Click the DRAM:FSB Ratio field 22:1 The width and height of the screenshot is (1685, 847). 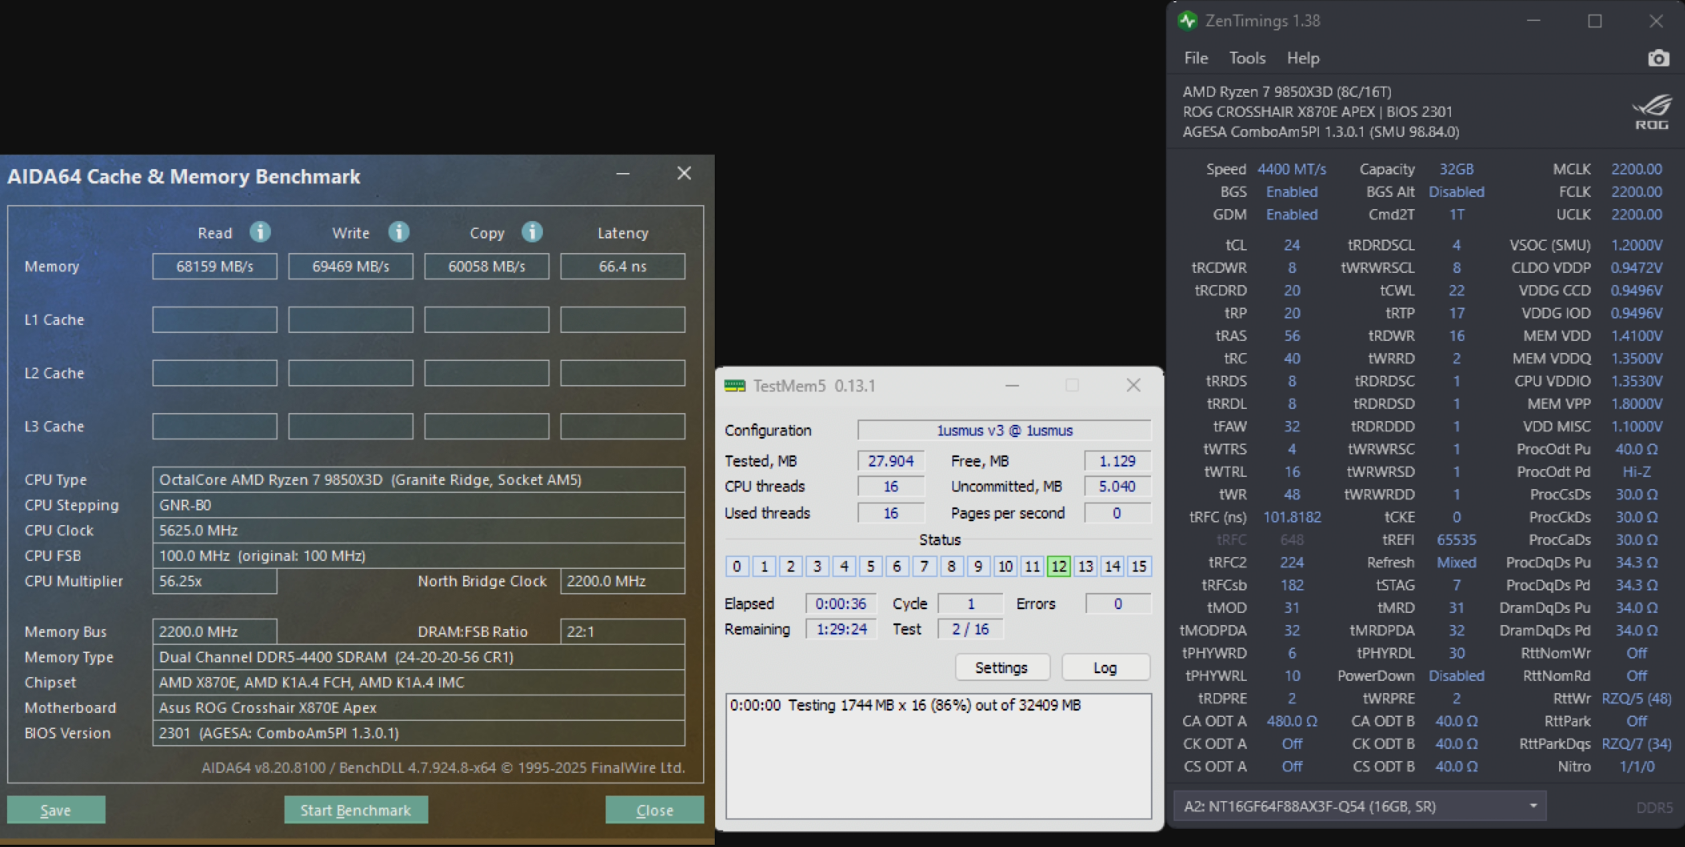click(623, 632)
